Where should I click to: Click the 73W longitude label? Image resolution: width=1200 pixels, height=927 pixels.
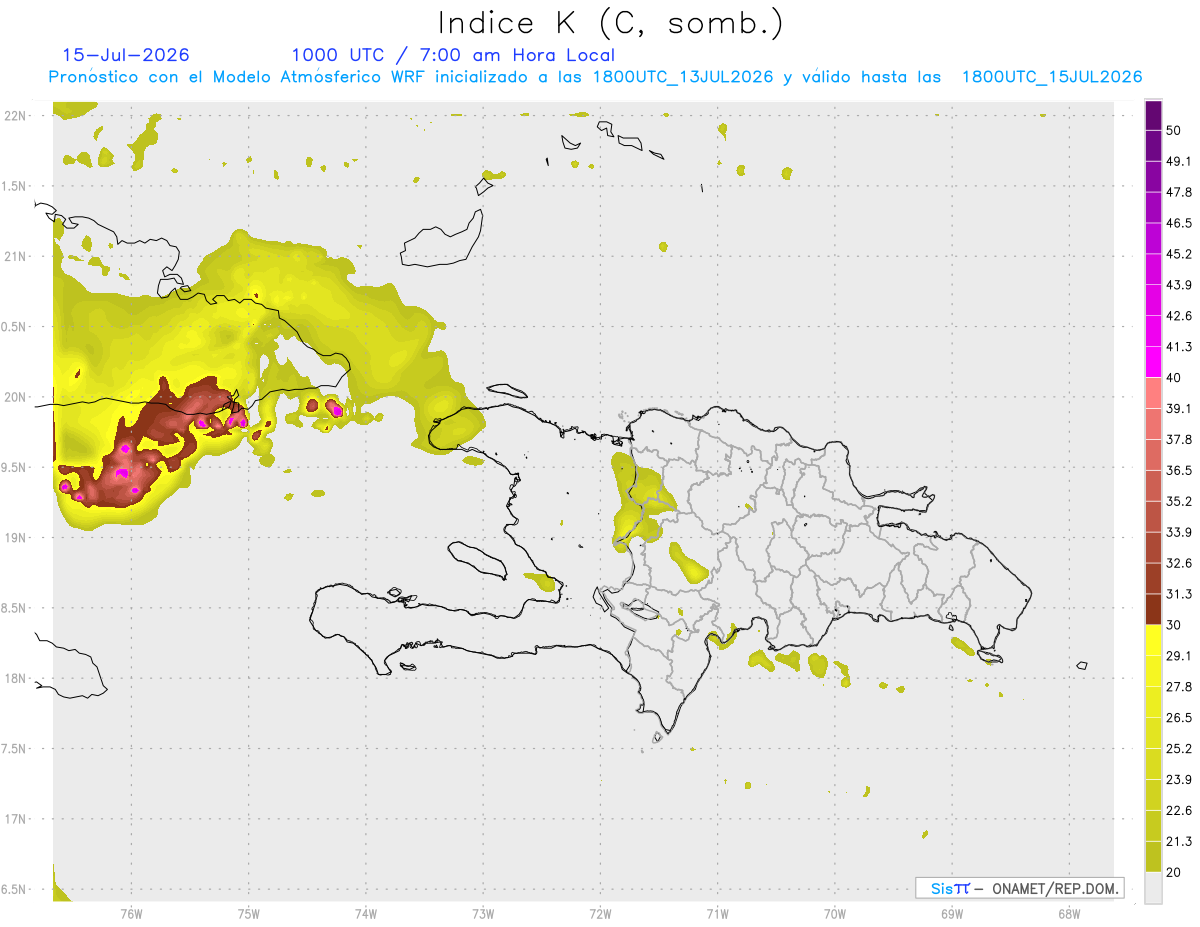pyautogui.click(x=483, y=914)
